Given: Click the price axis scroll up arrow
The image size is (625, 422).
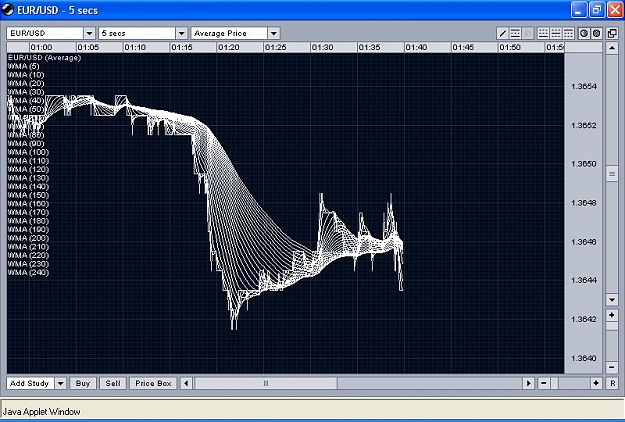Looking at the screenshot, I should (x=612, y=48).
